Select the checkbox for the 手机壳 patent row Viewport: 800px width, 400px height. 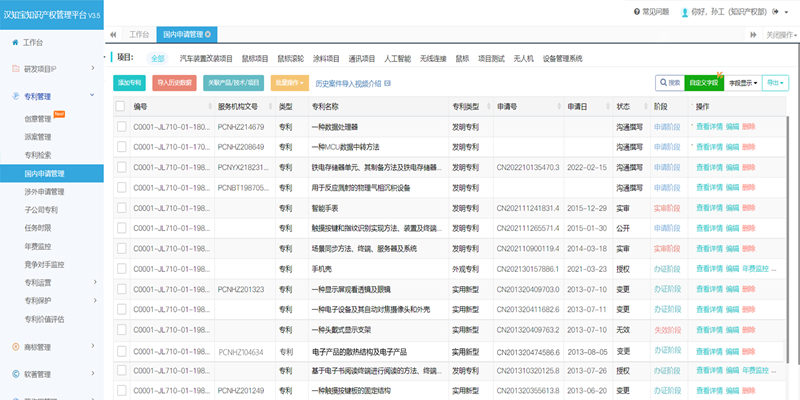pyautogui.click(x=121, y=269)
